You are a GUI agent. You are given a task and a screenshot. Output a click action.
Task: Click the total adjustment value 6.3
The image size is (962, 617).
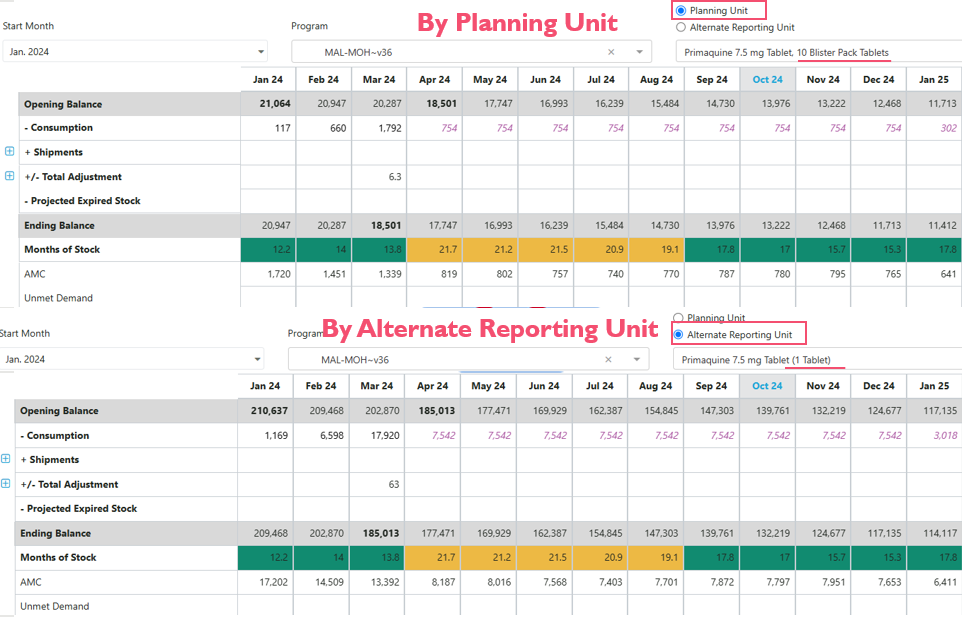tap(395, 177)
